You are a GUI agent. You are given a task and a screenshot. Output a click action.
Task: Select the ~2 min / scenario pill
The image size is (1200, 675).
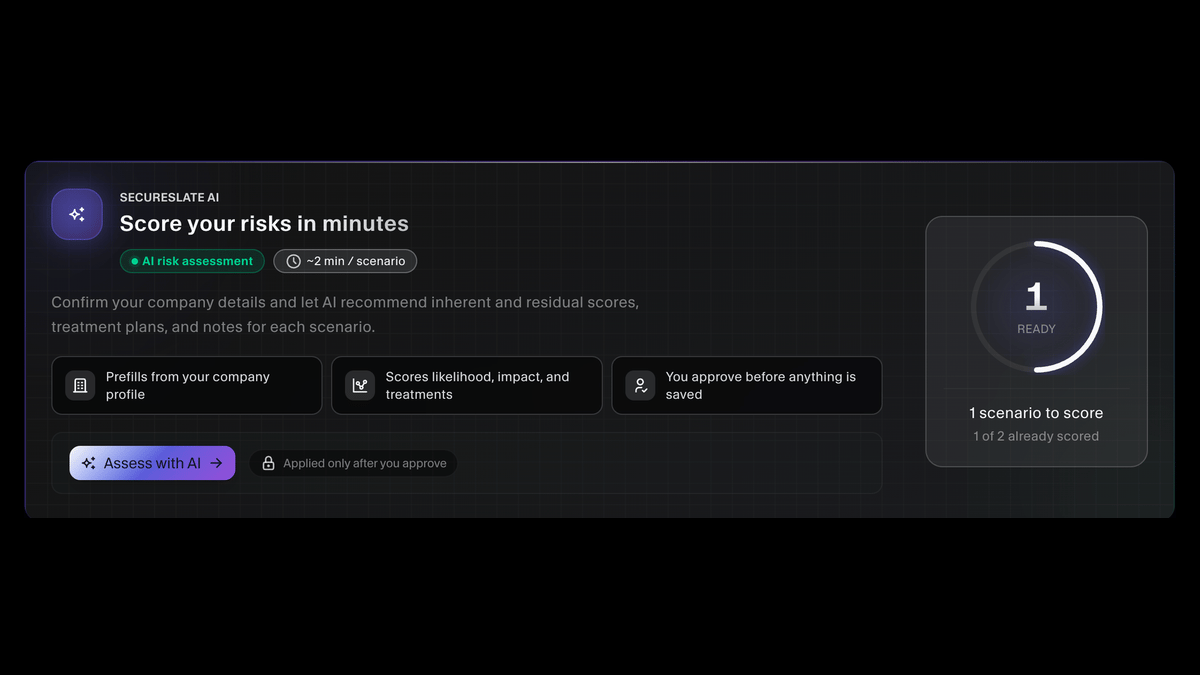pyautogui.click(x=345, y=261)
